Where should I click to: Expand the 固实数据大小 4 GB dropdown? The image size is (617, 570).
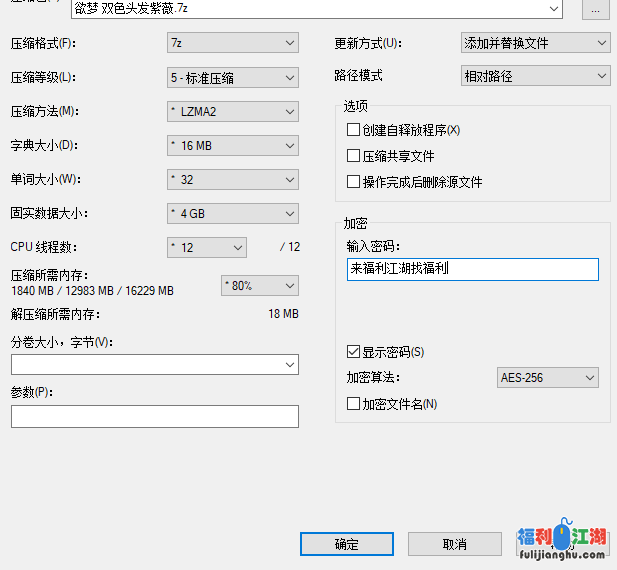click(232, 214)
